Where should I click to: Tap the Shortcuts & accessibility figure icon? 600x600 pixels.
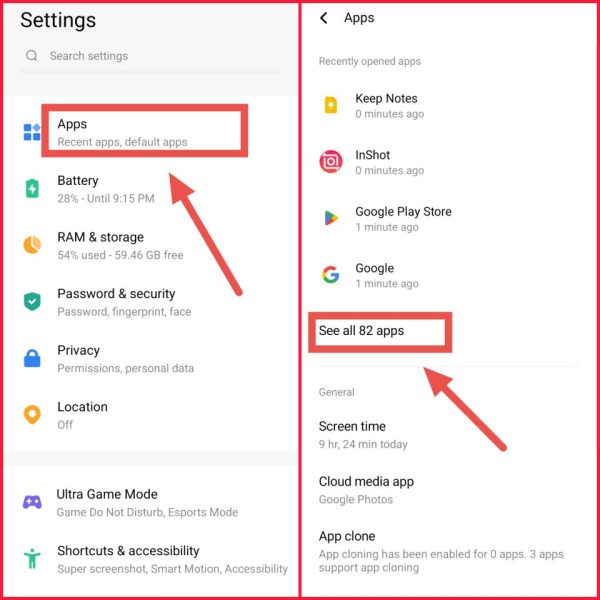32,559
